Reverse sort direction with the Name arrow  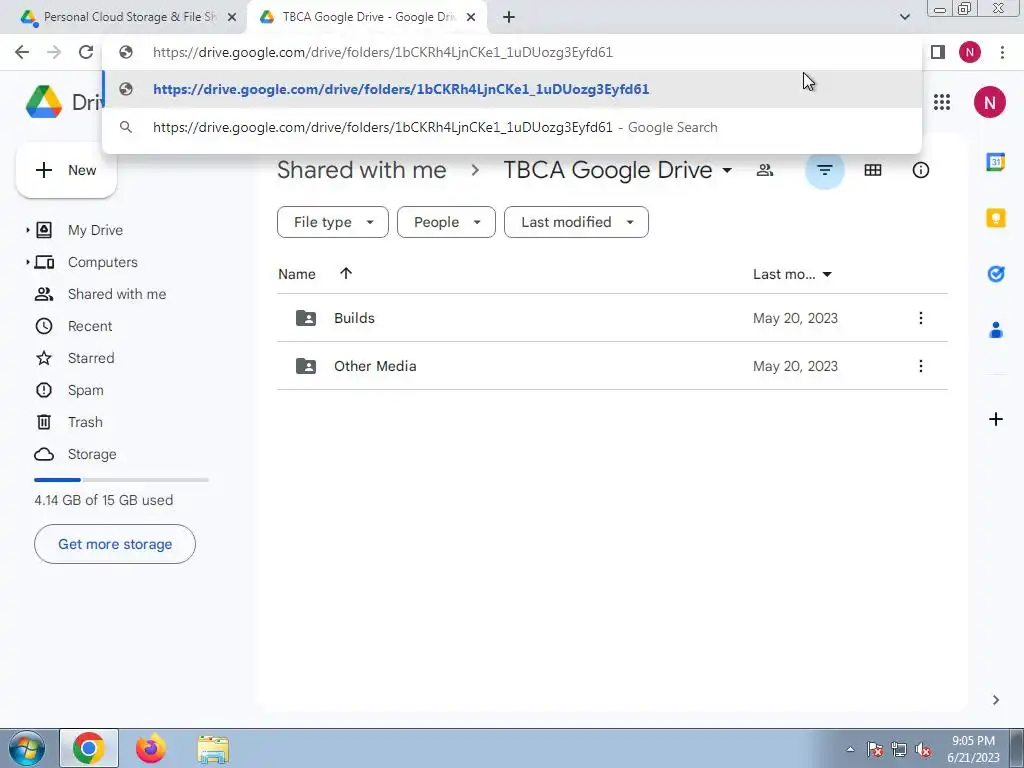tap(345, 274)
